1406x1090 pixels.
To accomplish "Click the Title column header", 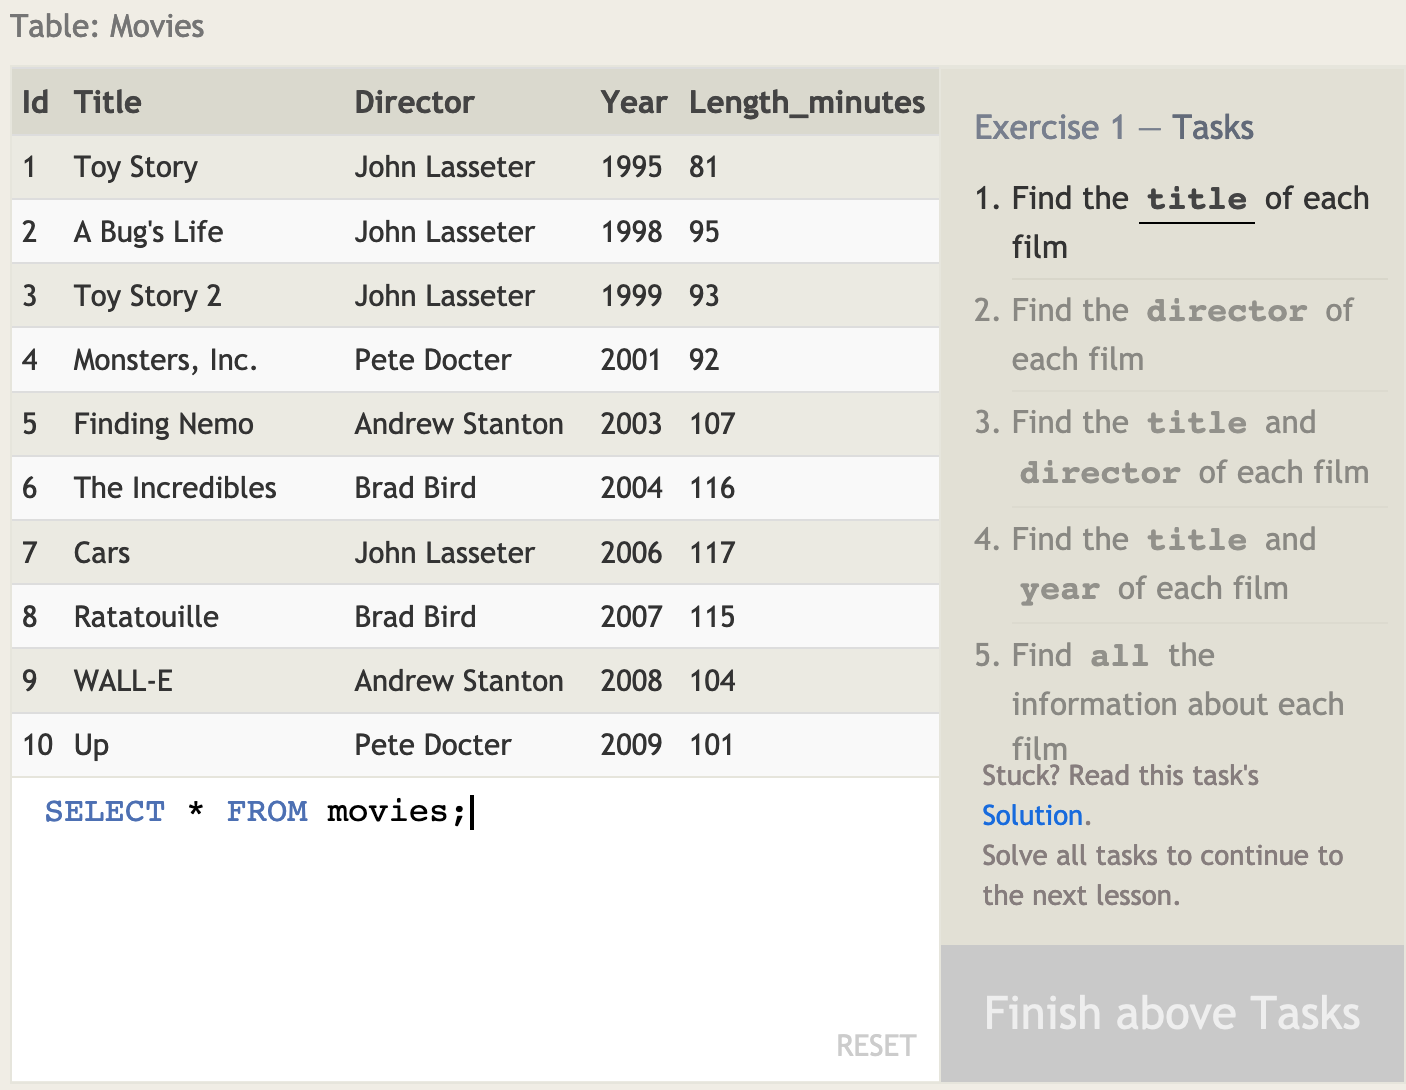I will [x=107, y=102].
